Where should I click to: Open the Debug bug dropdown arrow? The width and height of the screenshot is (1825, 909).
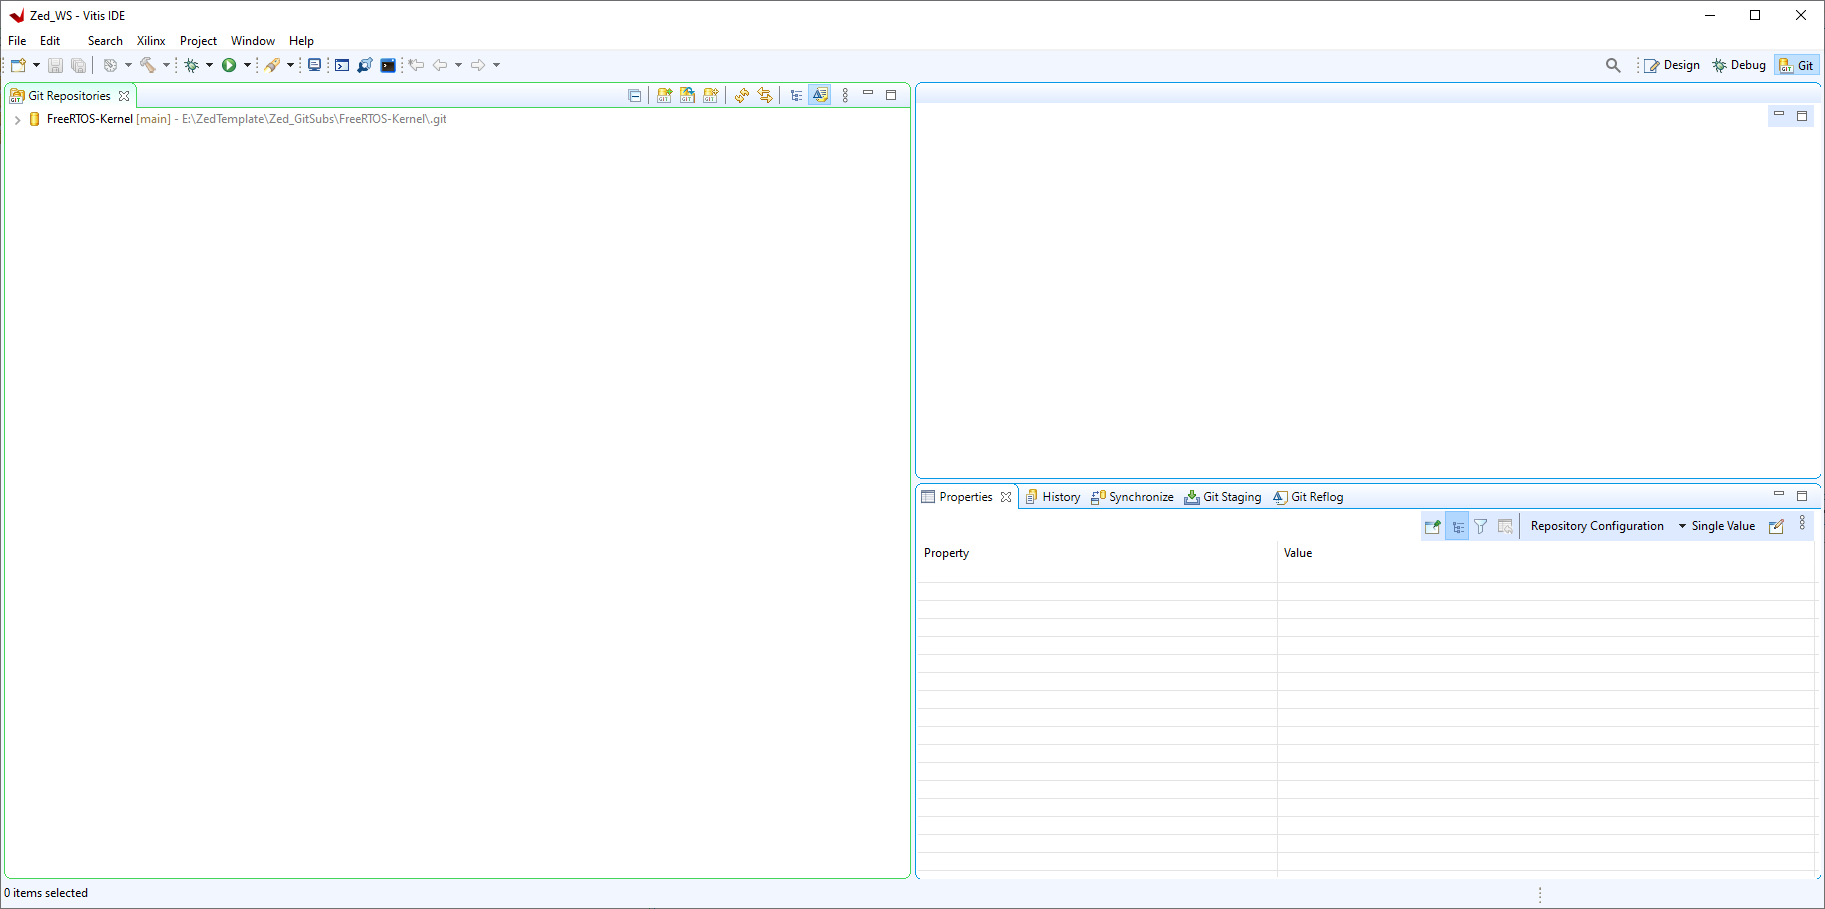point(209,65)
